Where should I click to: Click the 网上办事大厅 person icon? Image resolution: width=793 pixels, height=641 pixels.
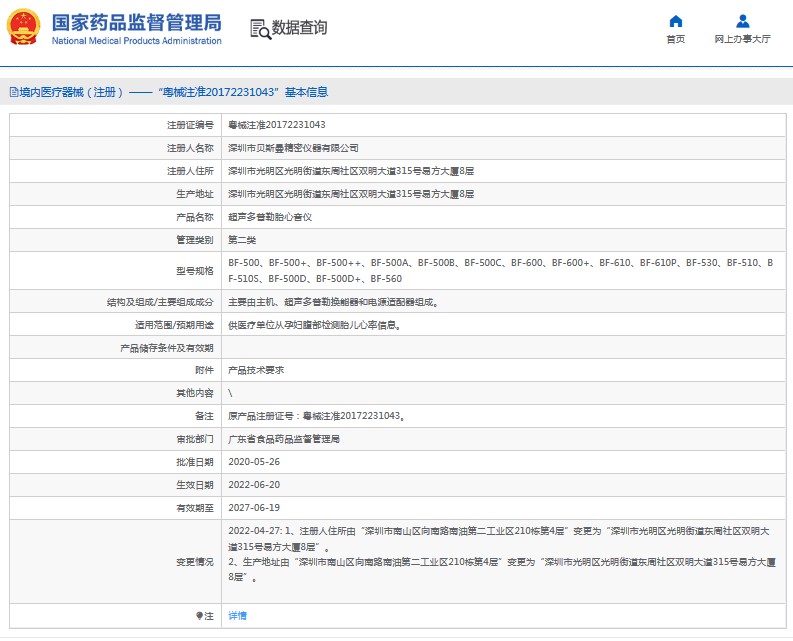tap(742, 21)
